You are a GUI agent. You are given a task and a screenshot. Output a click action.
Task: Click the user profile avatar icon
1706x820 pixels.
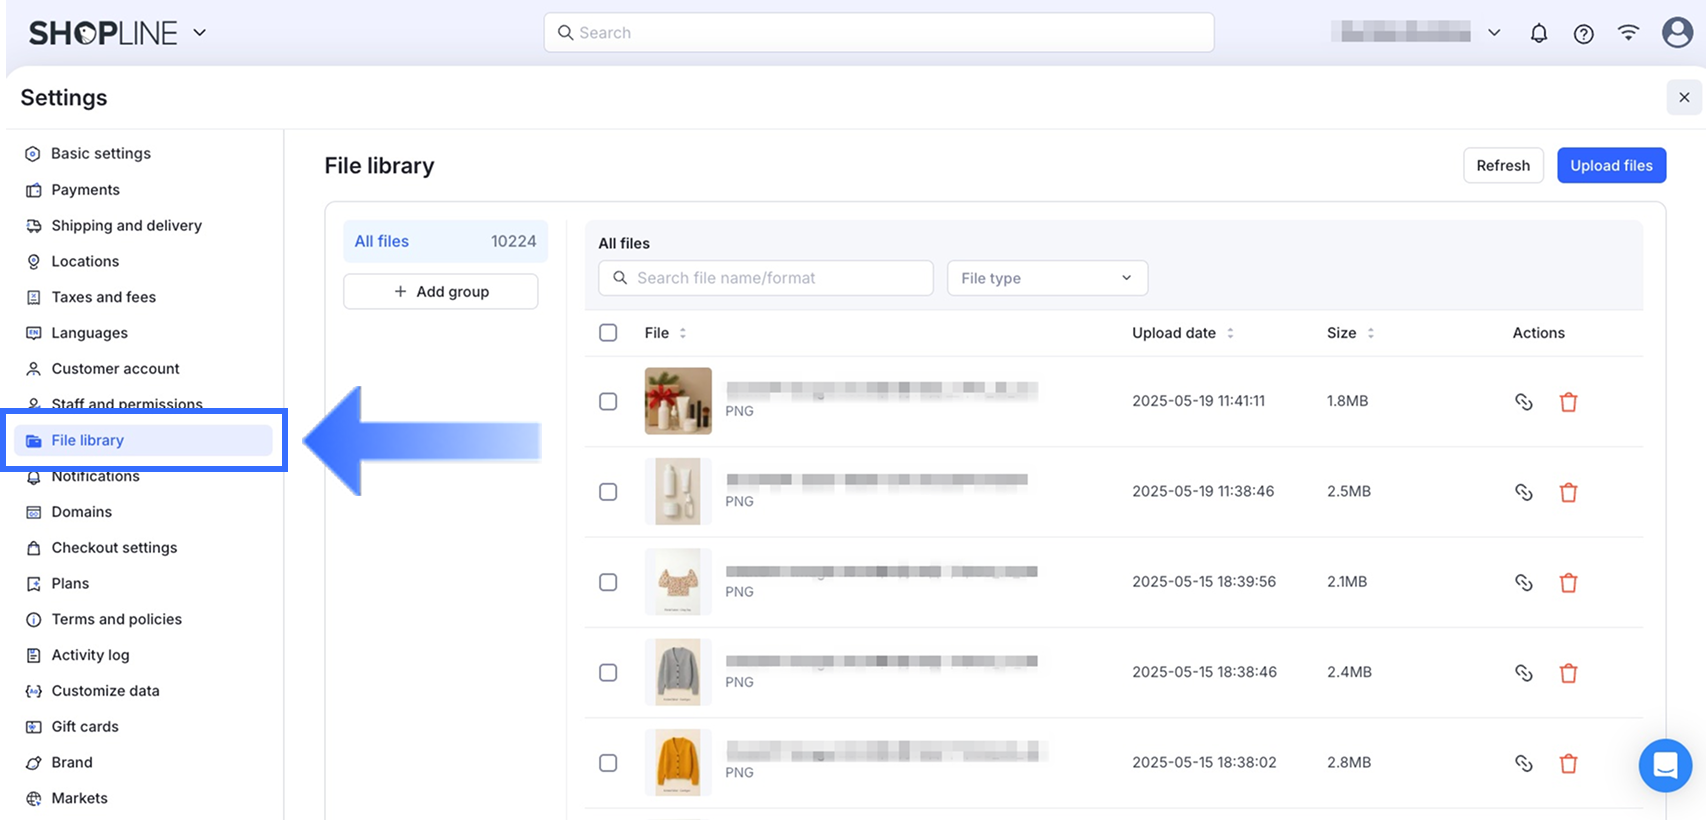[1677, 32]
